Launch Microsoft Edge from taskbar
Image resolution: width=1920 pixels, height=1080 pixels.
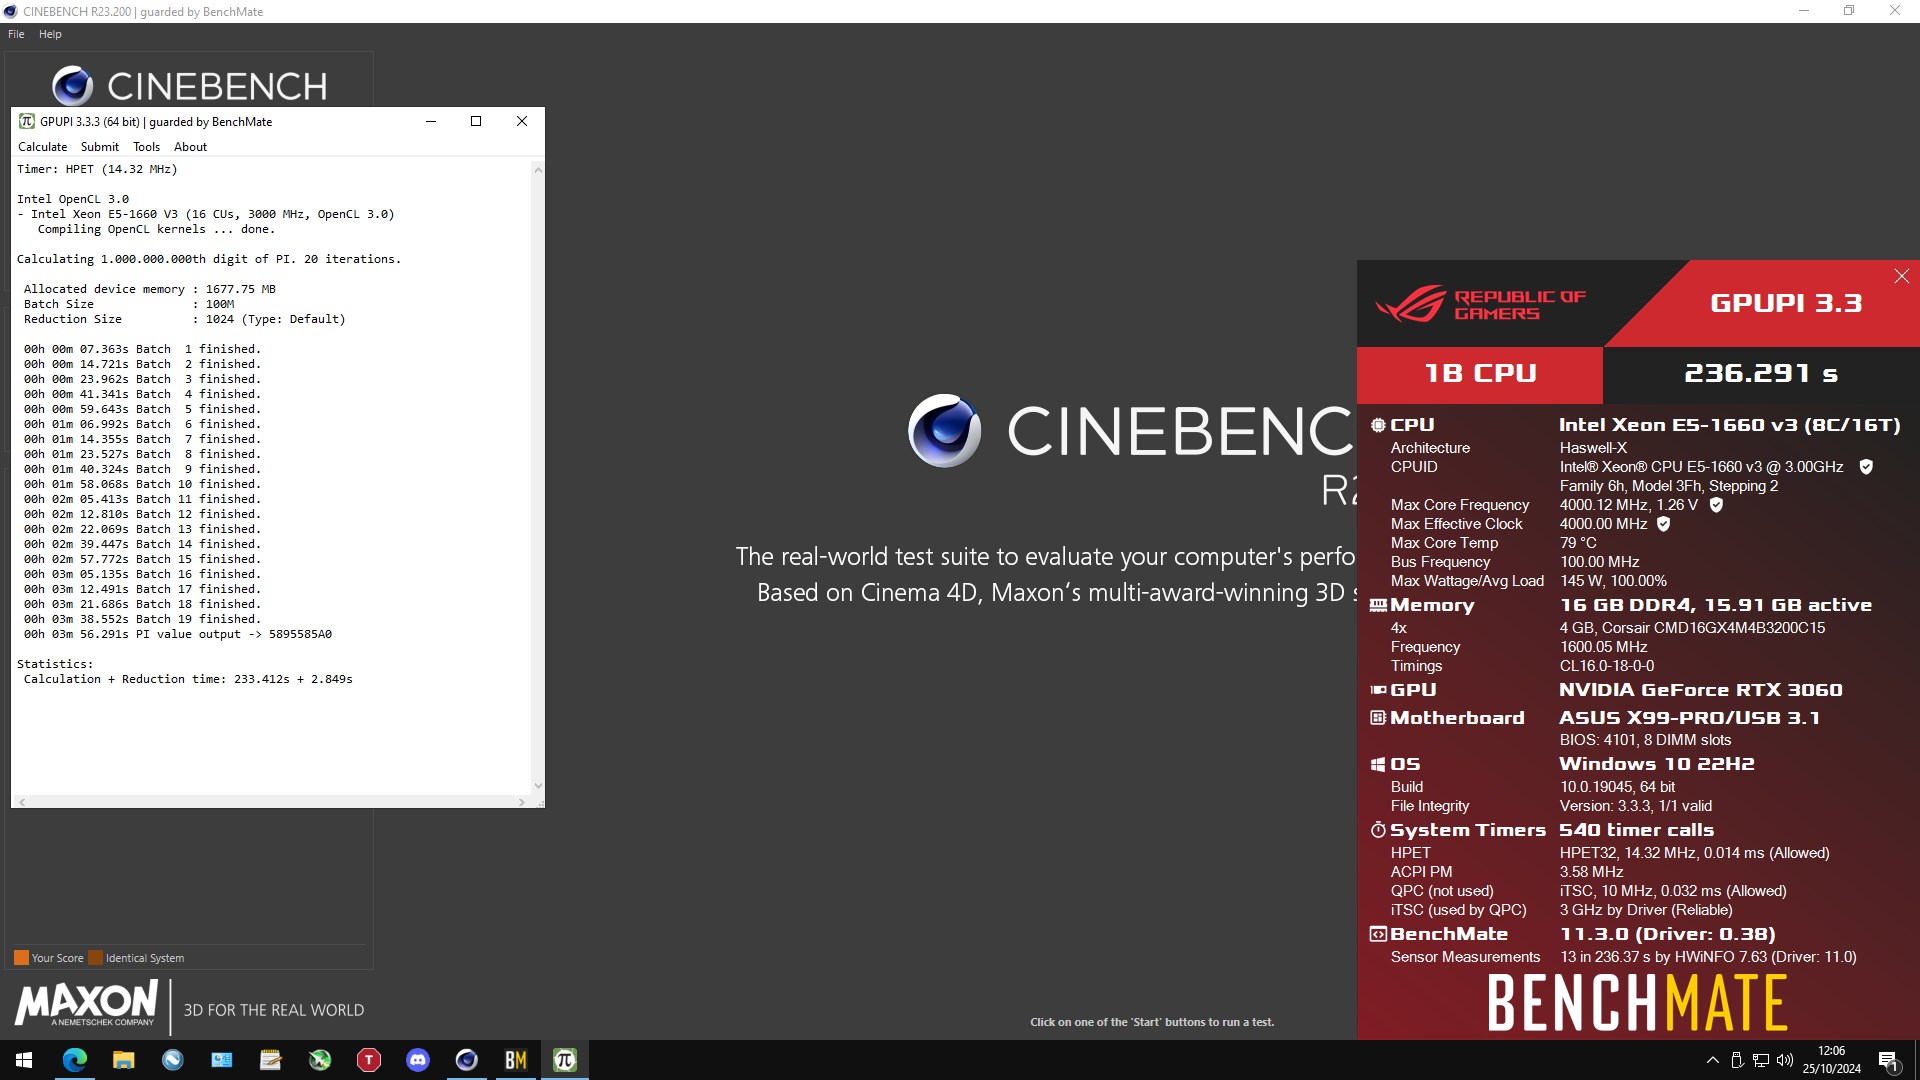pyautogui.click(x=74, y=1060)
